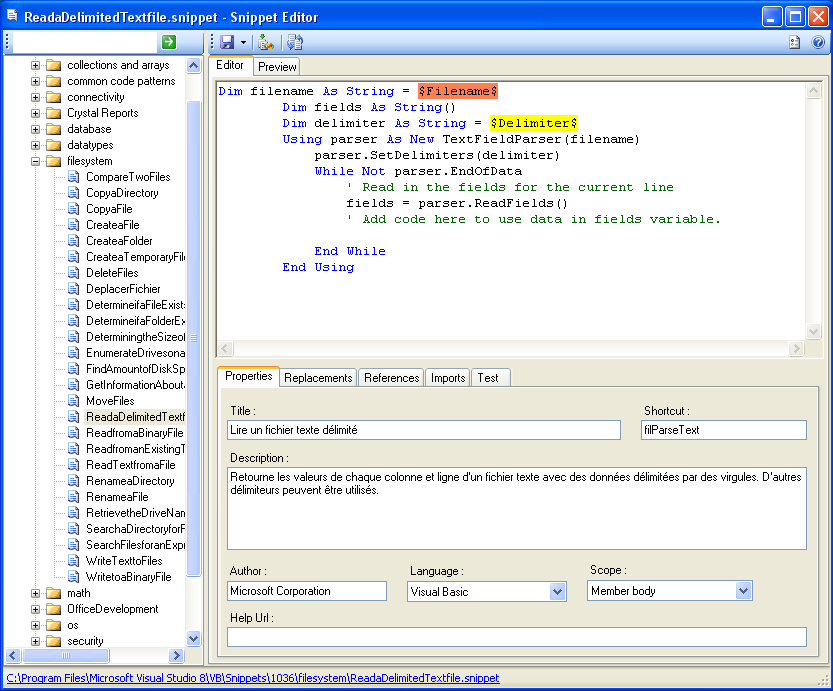Click the page icon beside help
833x691 pixels.
point(795,43)
